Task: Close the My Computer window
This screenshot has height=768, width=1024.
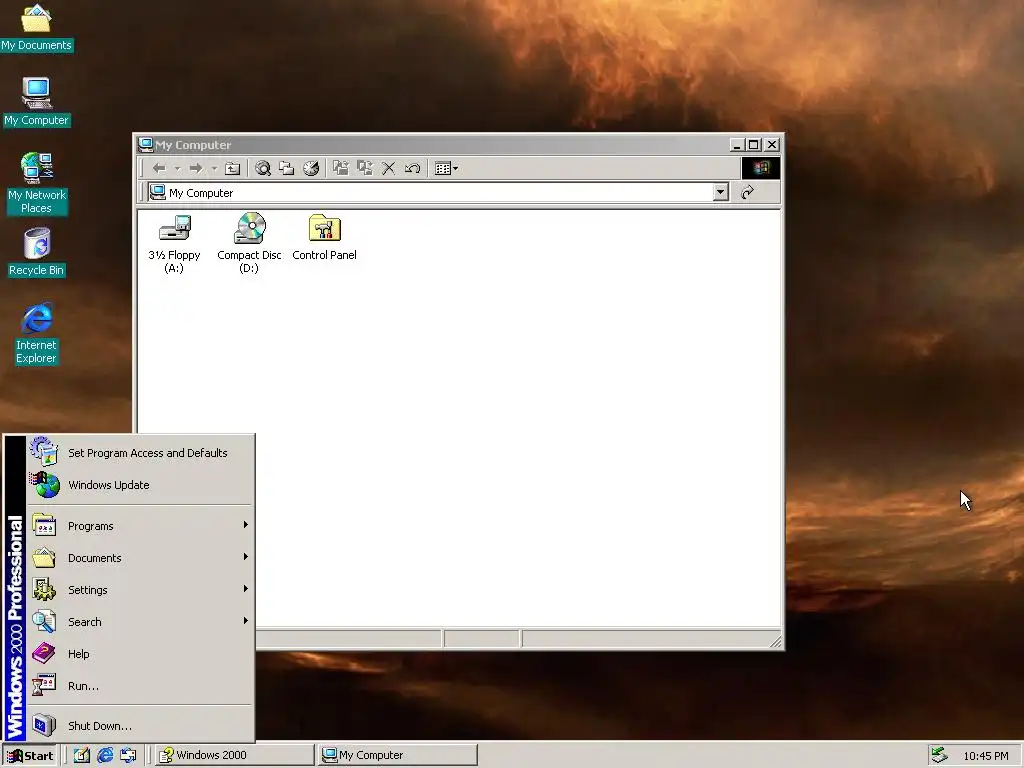Action: [772, 144]
